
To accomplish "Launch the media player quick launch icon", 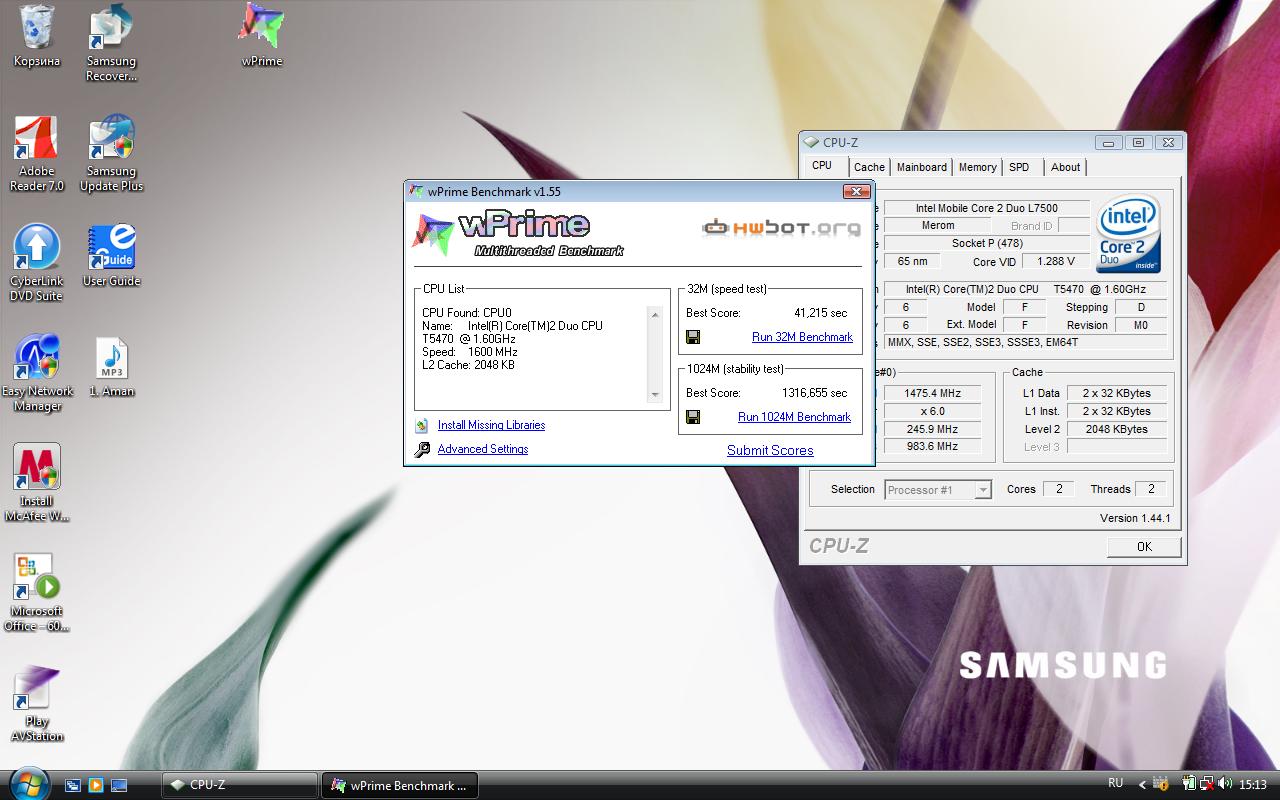I will pos(96,785).
